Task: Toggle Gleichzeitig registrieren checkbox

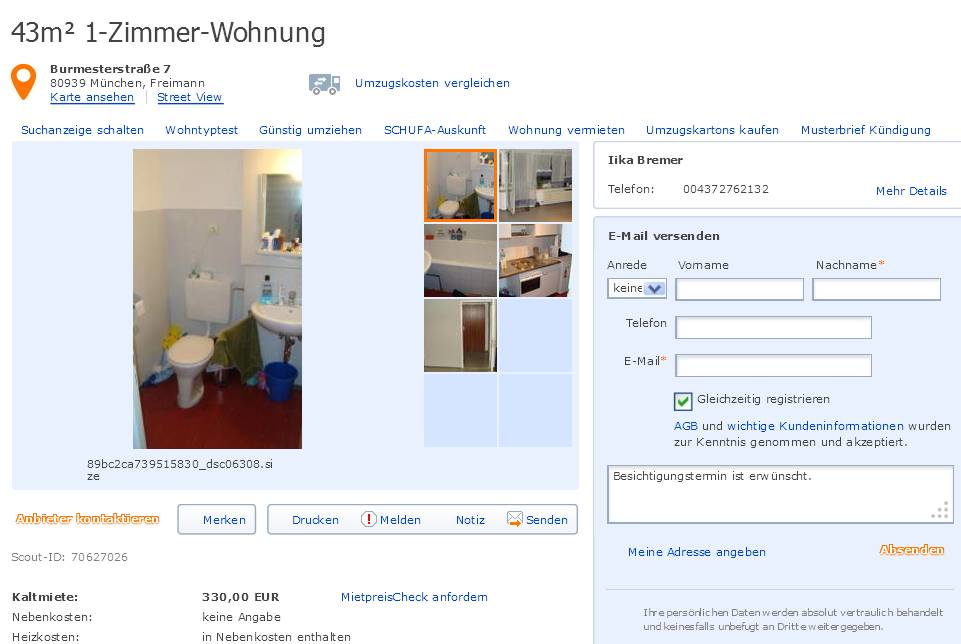Action: (x=683, y=401)
